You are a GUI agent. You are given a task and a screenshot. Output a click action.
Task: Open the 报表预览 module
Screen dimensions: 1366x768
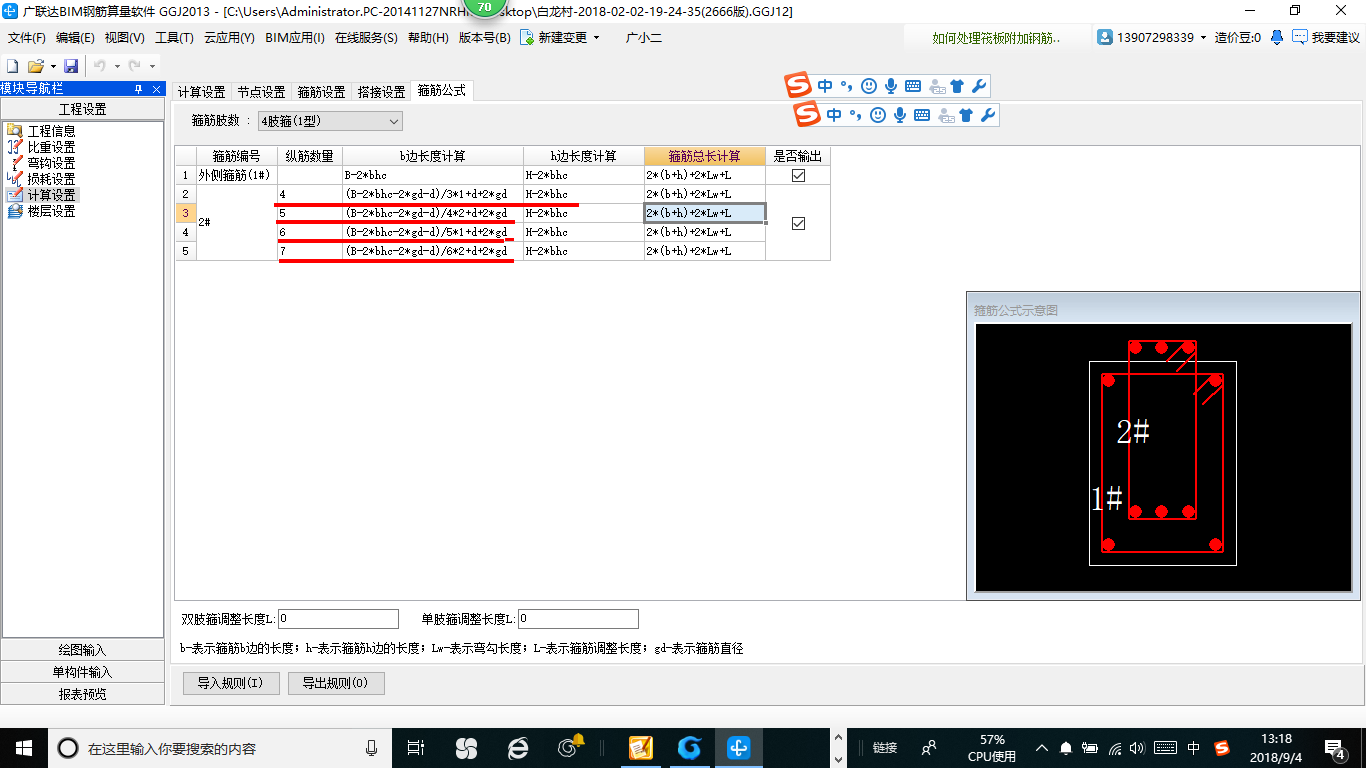[x=82, y=694]
